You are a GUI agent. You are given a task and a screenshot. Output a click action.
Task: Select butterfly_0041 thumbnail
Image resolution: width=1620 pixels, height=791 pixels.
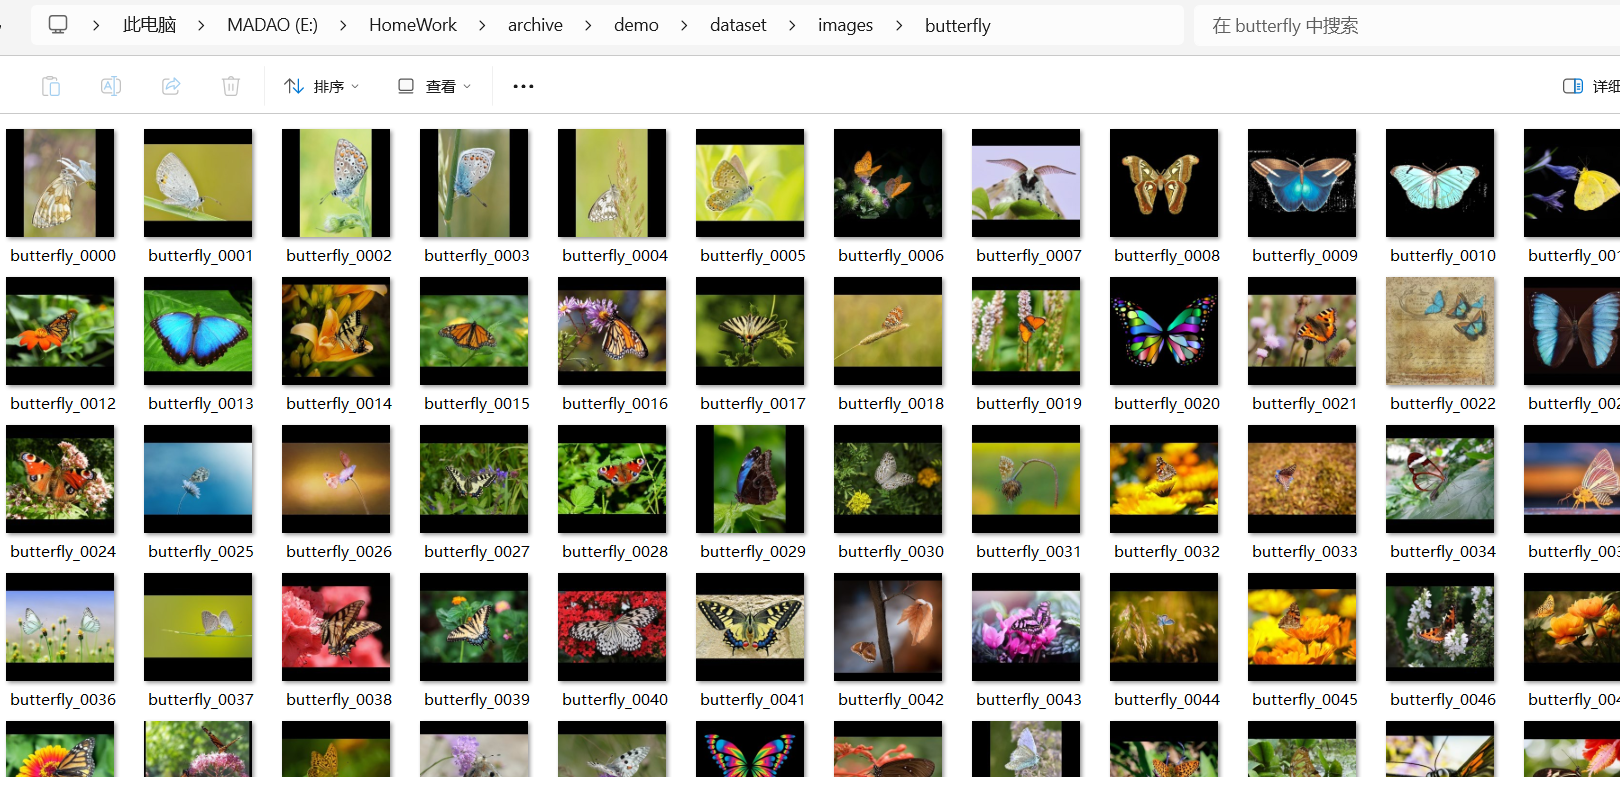point(750,627)
